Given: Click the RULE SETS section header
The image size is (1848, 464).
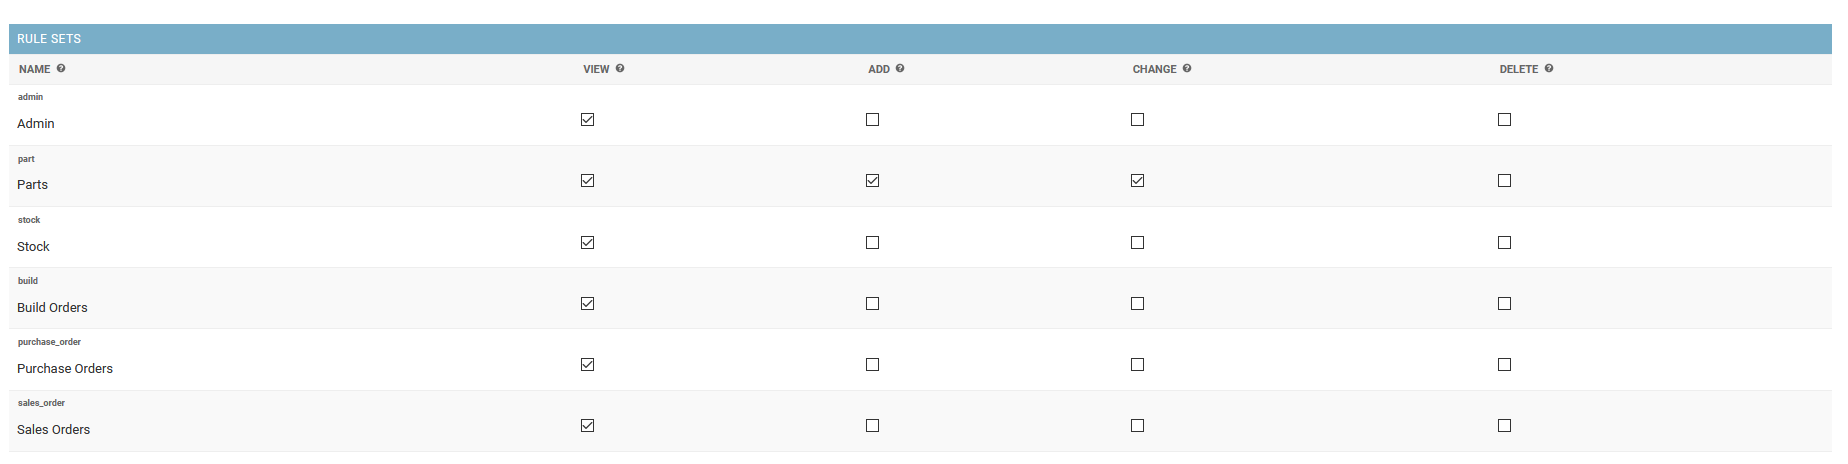Looking at the screenshot, I should [49, 39].
